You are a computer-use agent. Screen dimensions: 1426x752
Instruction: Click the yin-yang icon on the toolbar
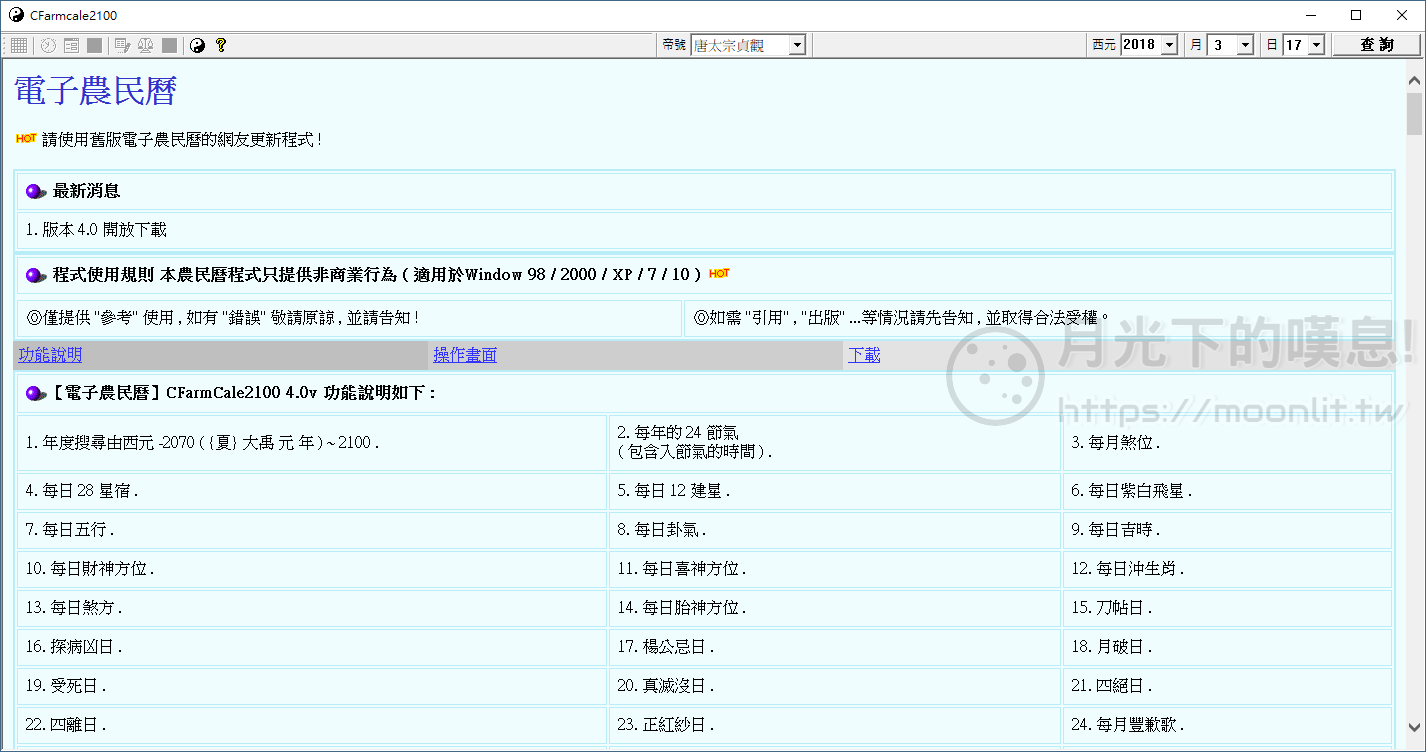[x=197, y=45]
